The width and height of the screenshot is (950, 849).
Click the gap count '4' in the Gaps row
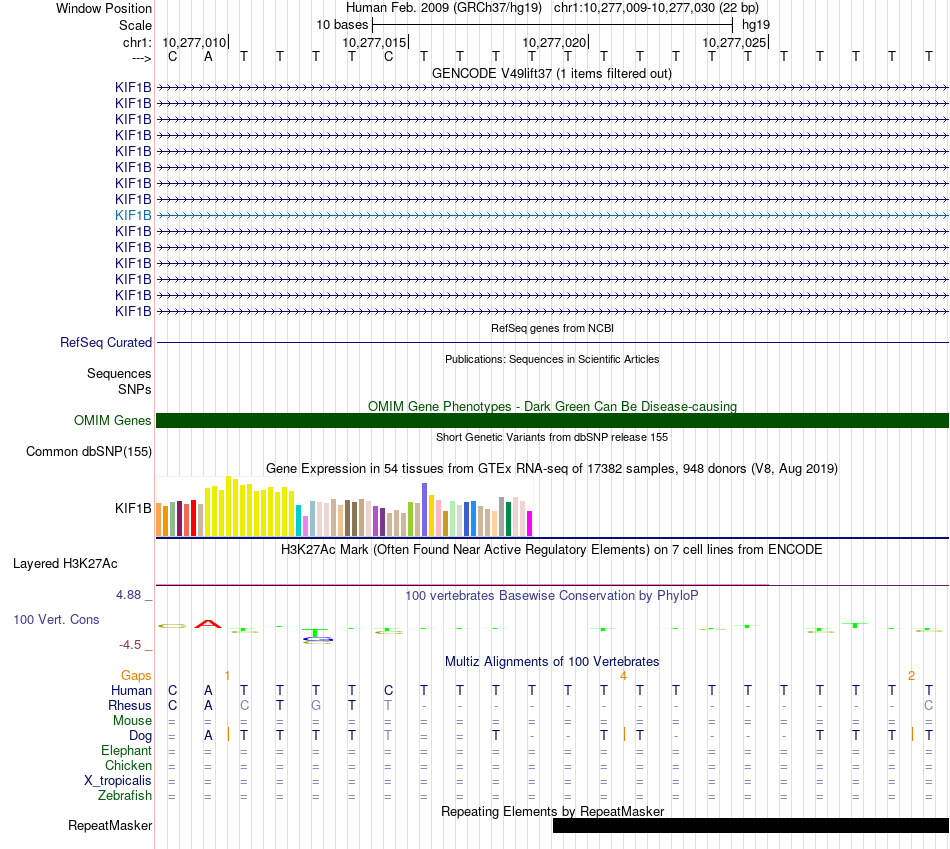623,676
